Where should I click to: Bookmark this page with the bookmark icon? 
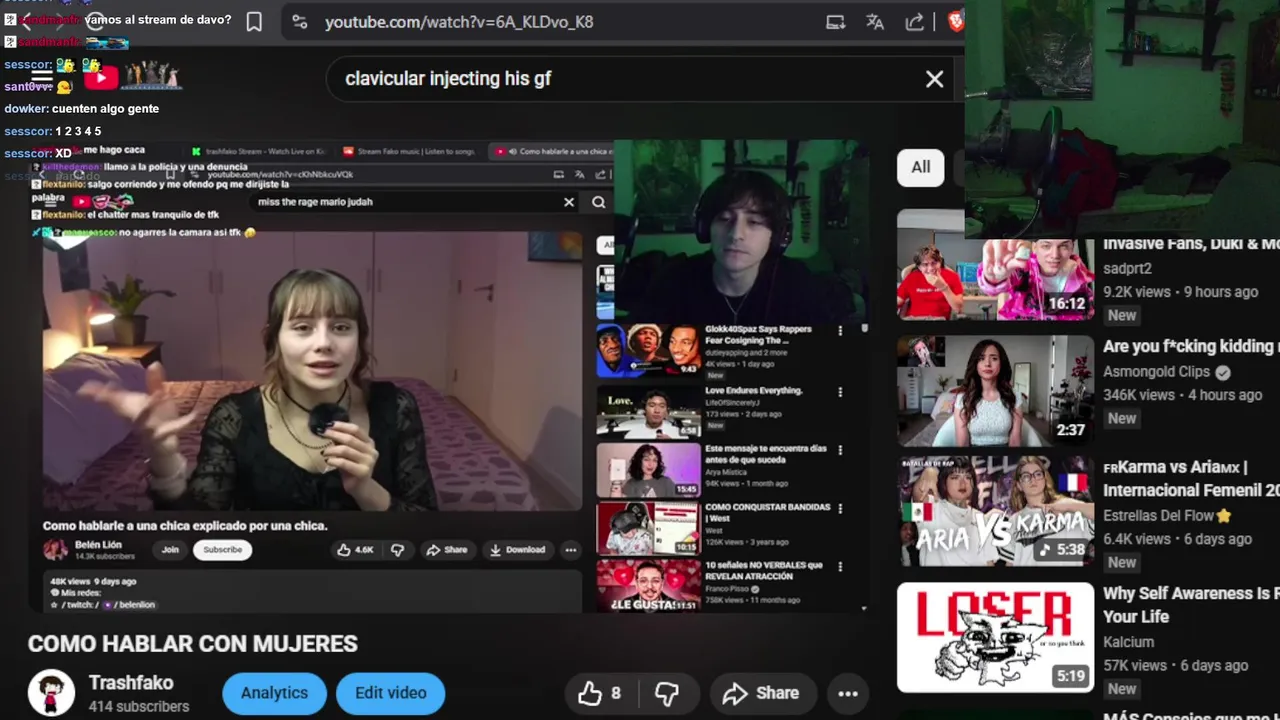tap(254, 22)
